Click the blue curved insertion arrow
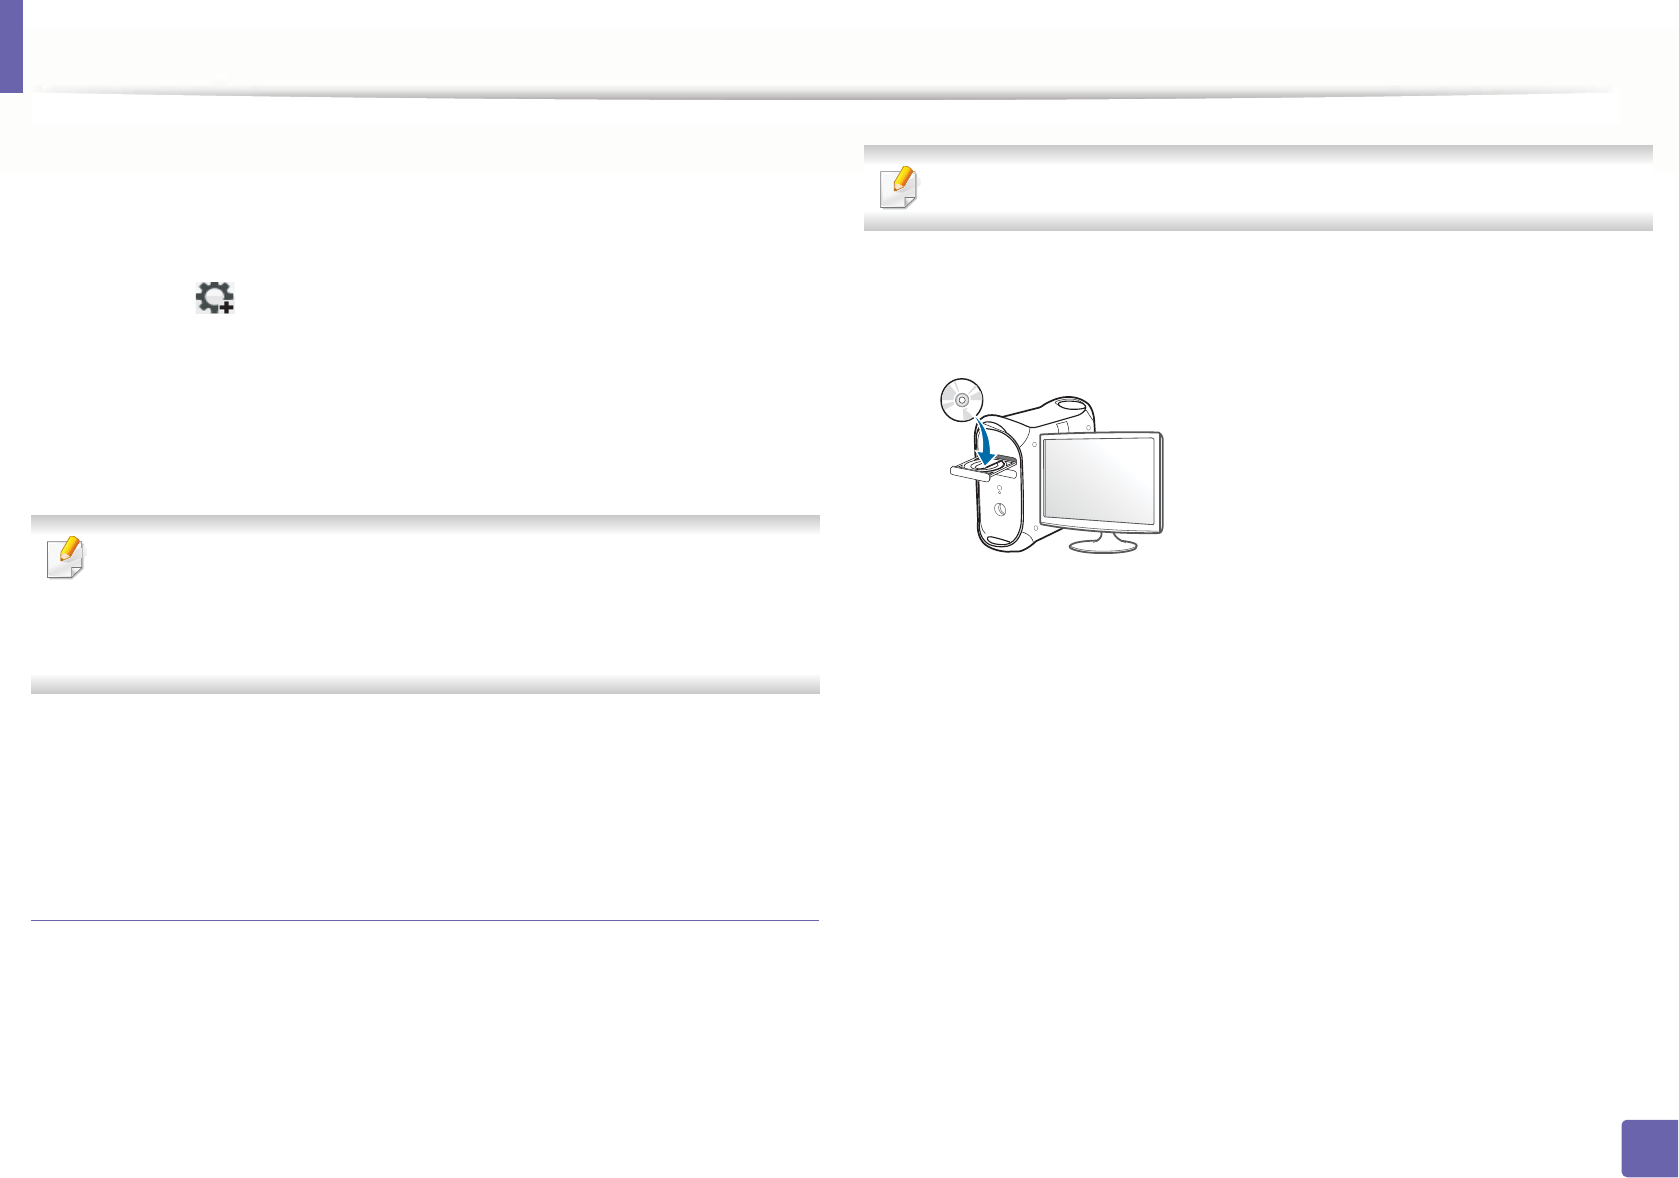Viewport: 1679px width, 1178px height. (984, 439)
